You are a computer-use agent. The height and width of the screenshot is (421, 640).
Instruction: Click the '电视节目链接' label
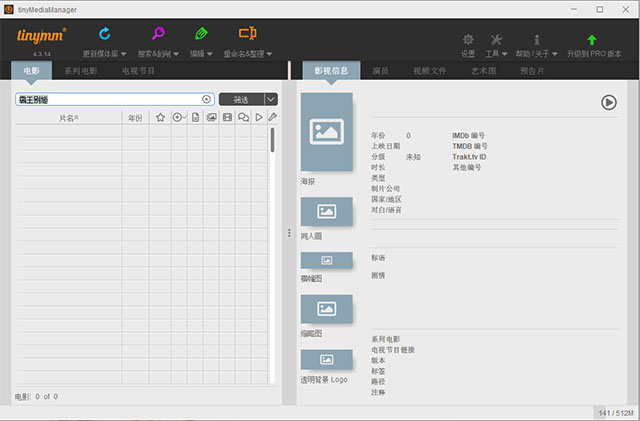click(393, 350)
